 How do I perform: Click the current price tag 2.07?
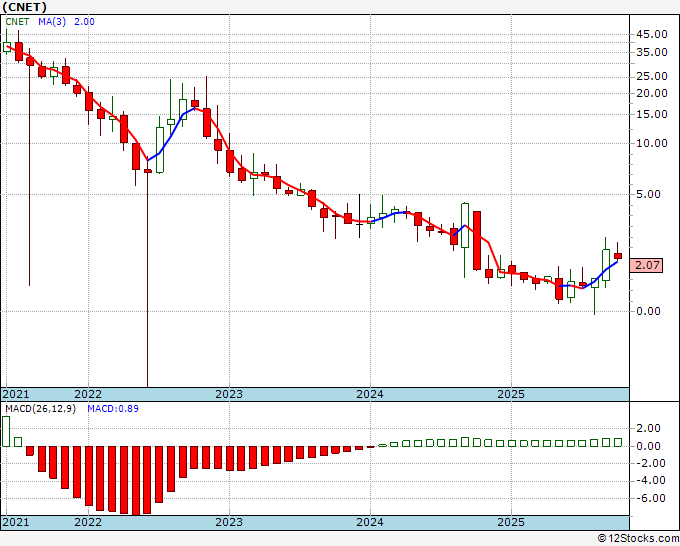tap(647, 265)
